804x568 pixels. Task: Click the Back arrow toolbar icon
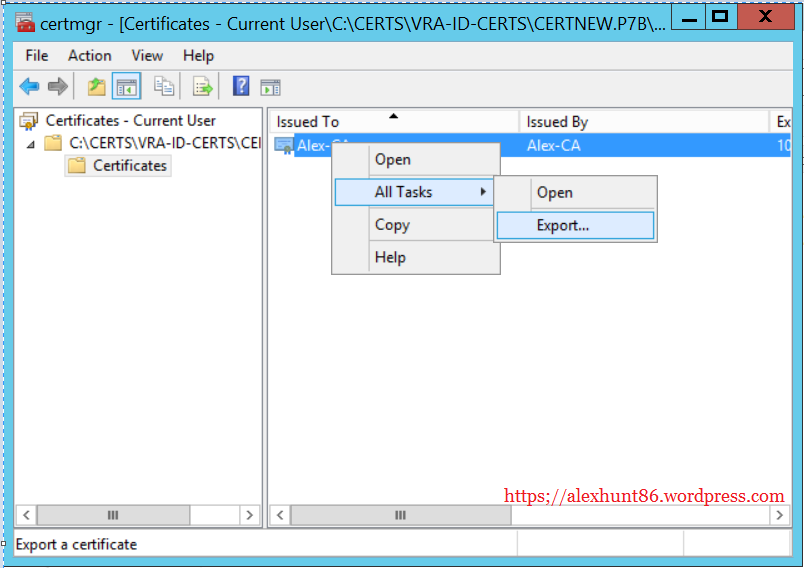pyautogui.click(x=29, y=87)
